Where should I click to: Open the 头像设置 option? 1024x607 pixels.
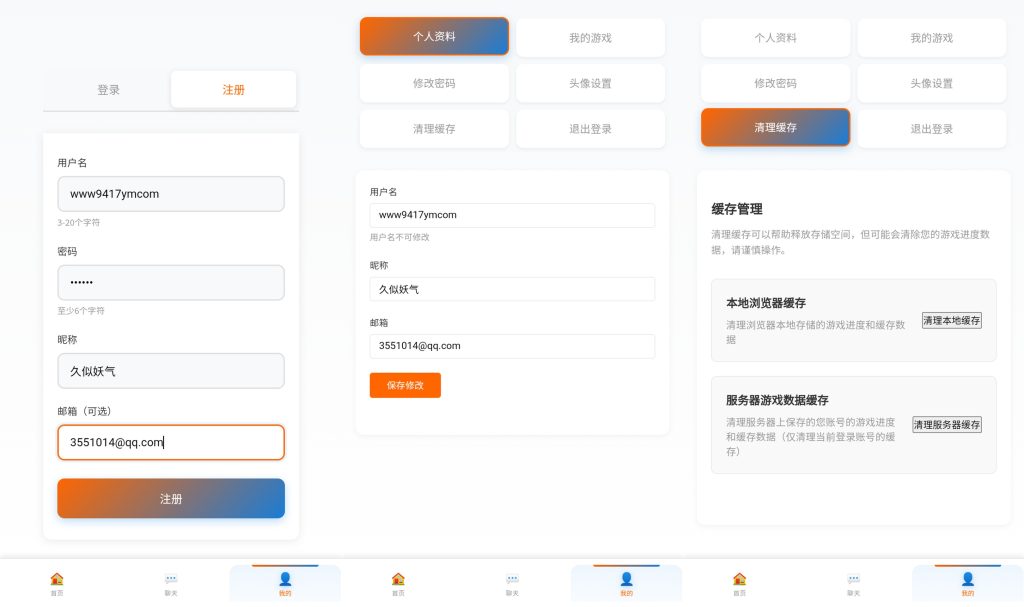click(x=590, y=83)
